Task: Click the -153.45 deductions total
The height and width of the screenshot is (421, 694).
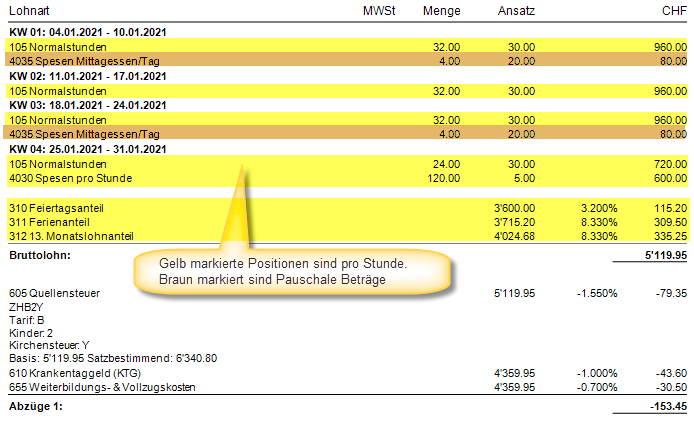Action: tap(666, 406)
